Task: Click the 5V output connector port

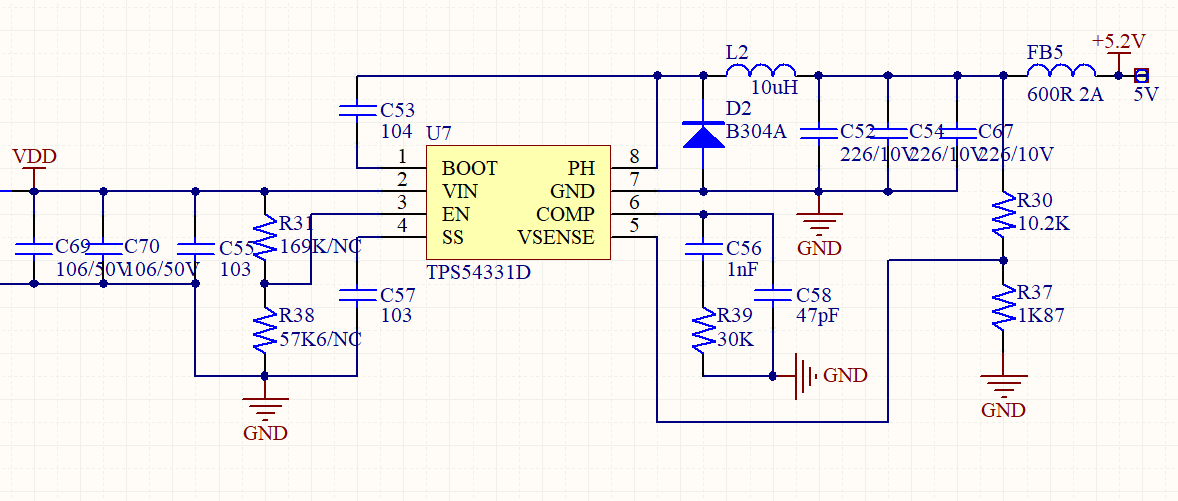Action: pos(1141,75)
